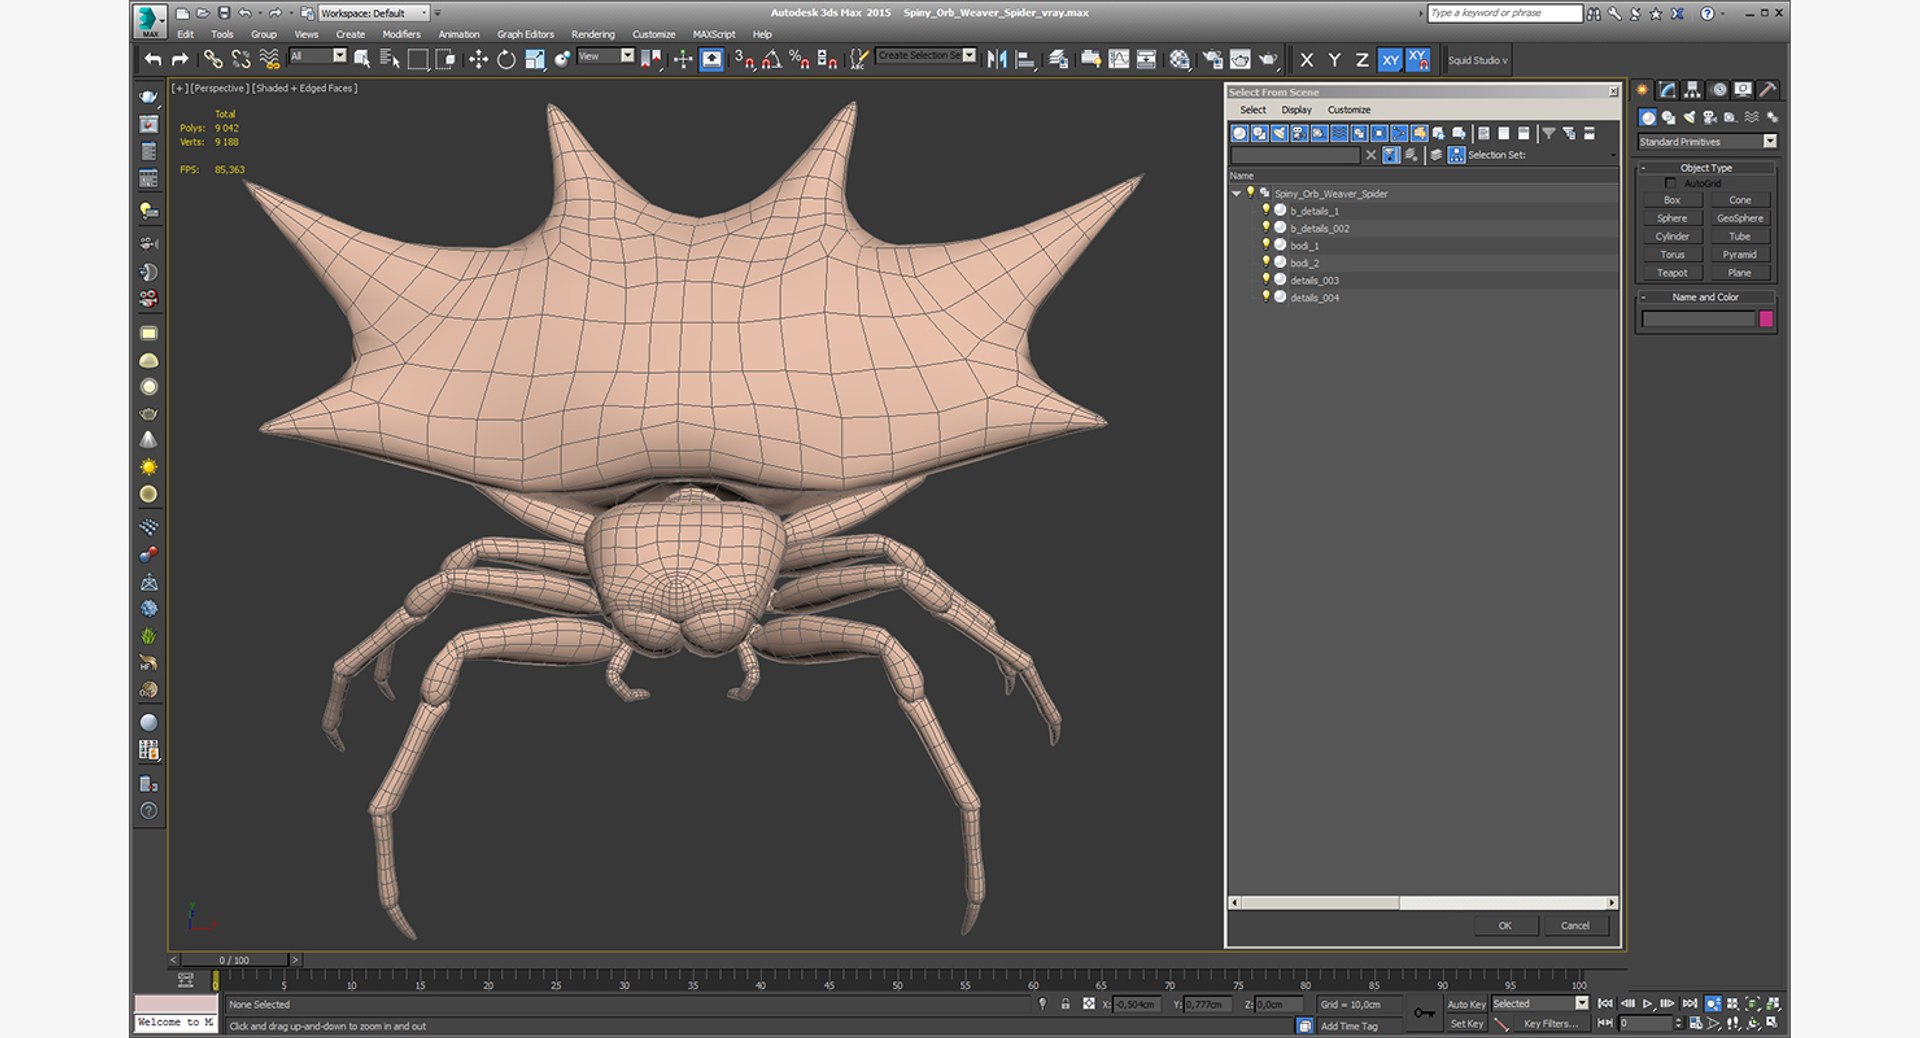Choose the Select and Scale tool
Image resolution: width=1920 pixels, height=1038 pixels.
tap(534, 60)
